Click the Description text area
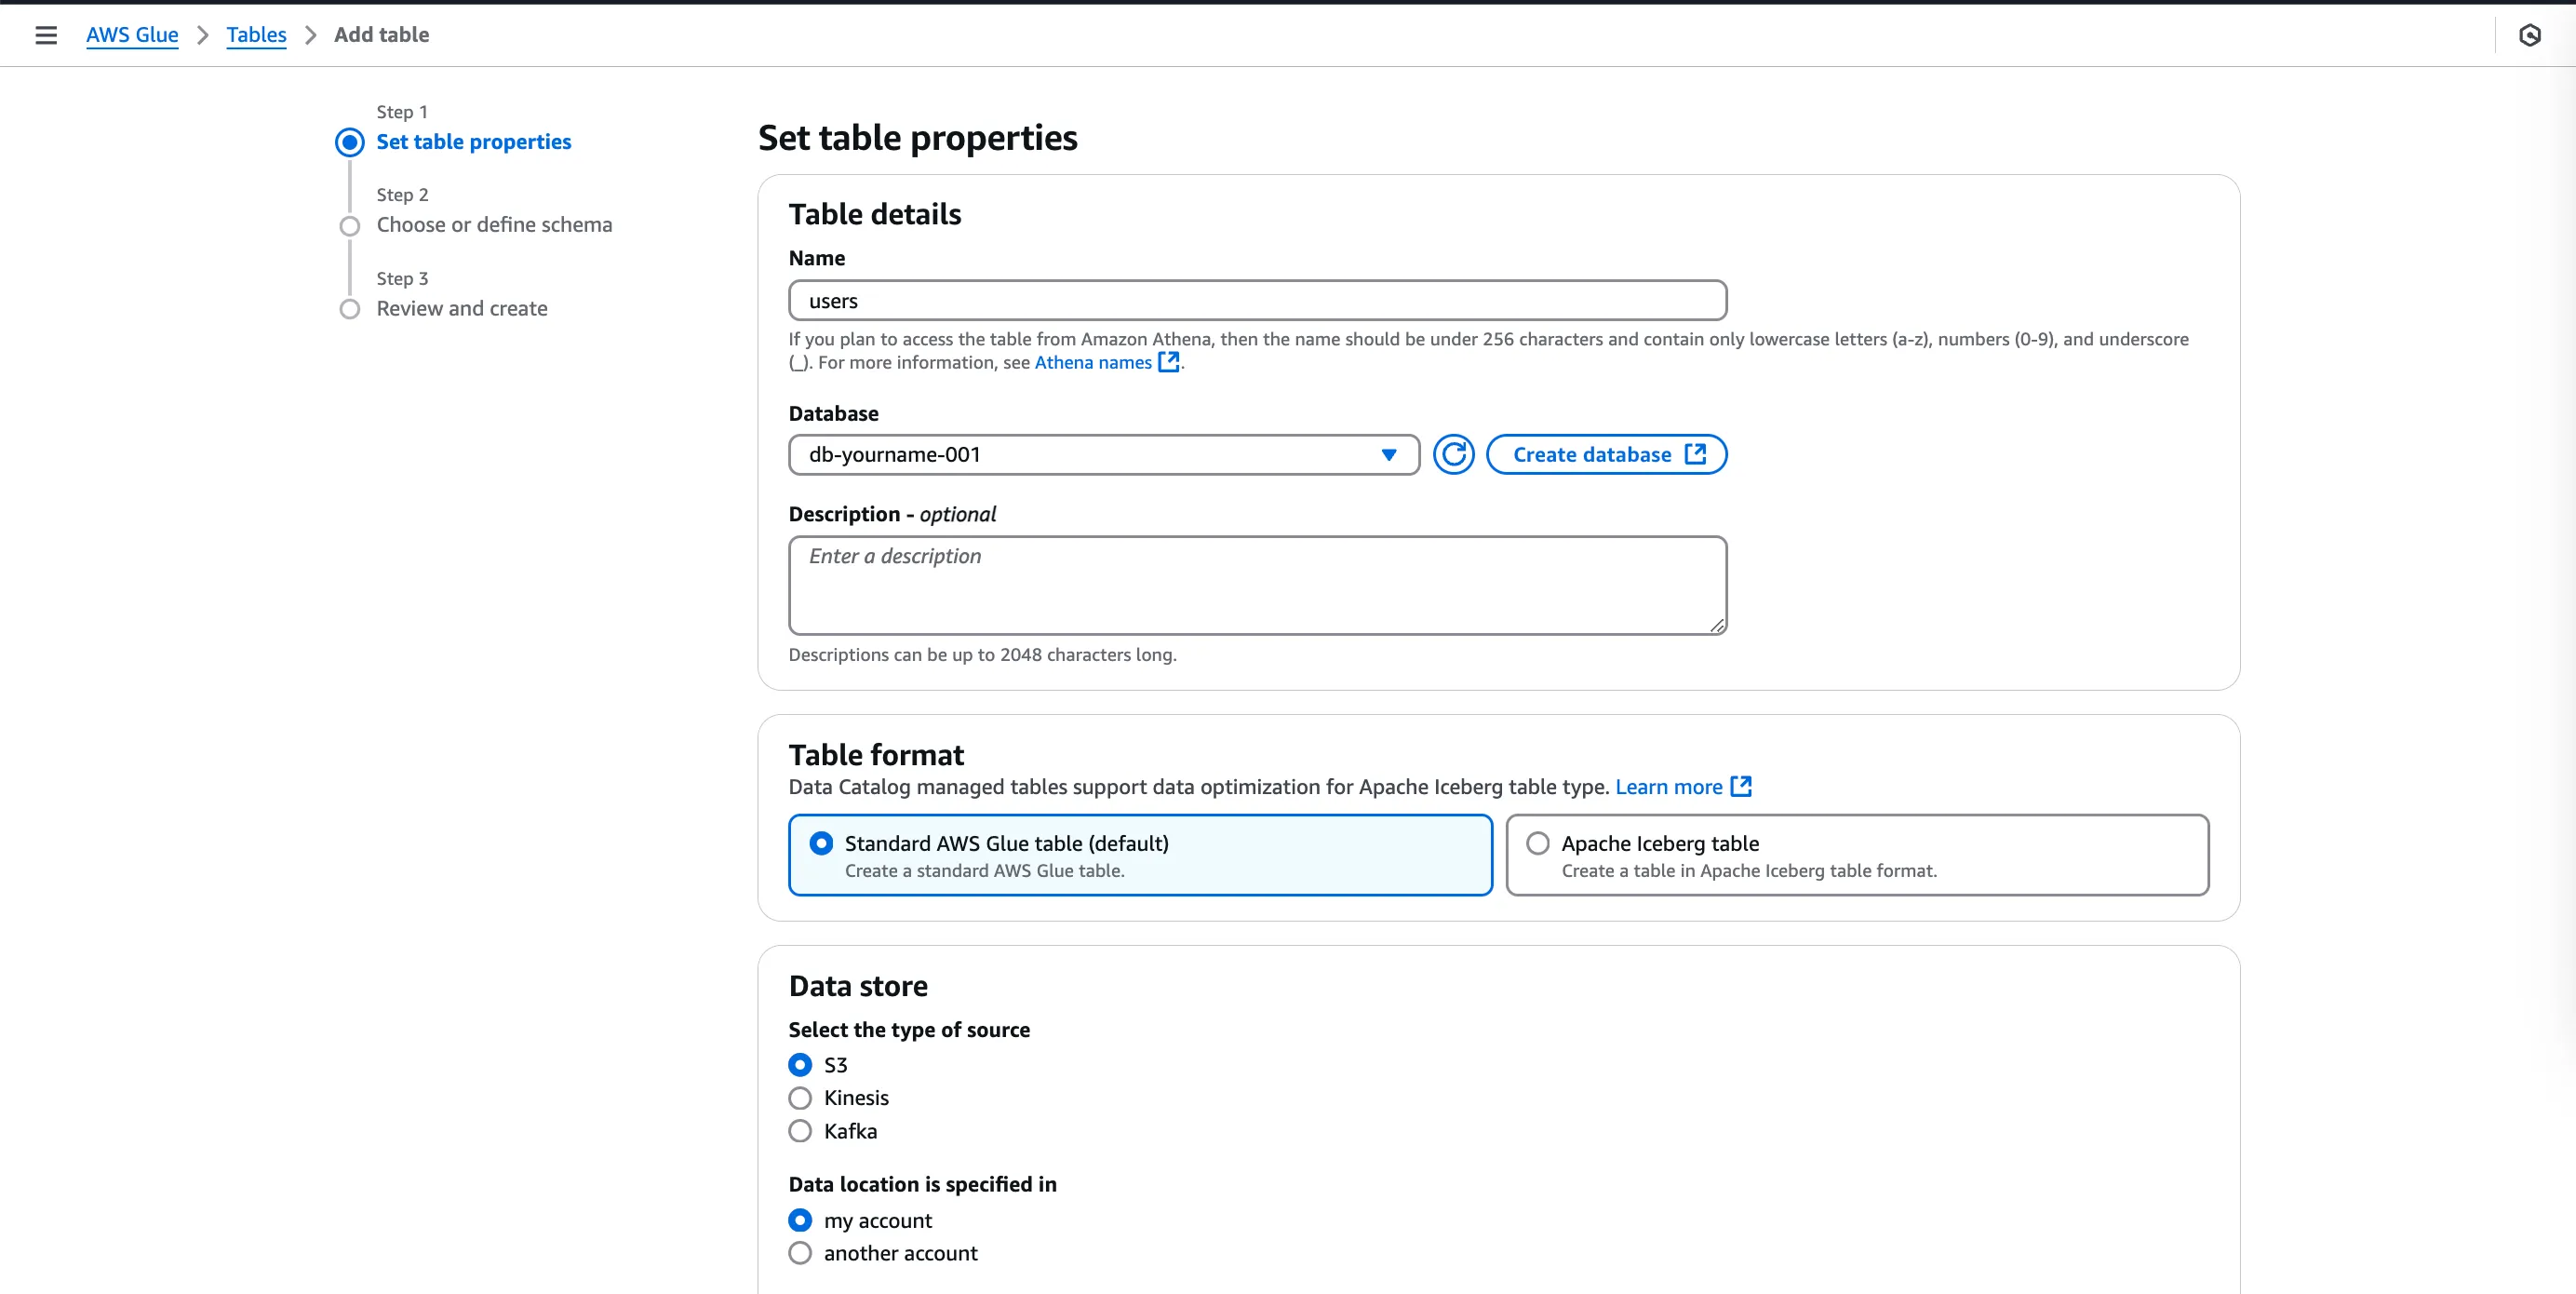 (x=1257, y=586)
